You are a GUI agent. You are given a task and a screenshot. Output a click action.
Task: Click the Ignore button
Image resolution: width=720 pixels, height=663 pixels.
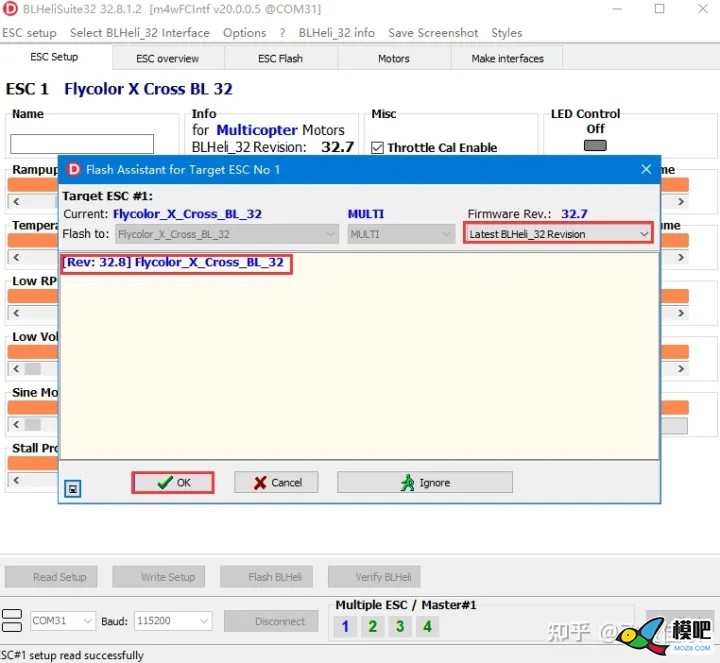[425, 483]
